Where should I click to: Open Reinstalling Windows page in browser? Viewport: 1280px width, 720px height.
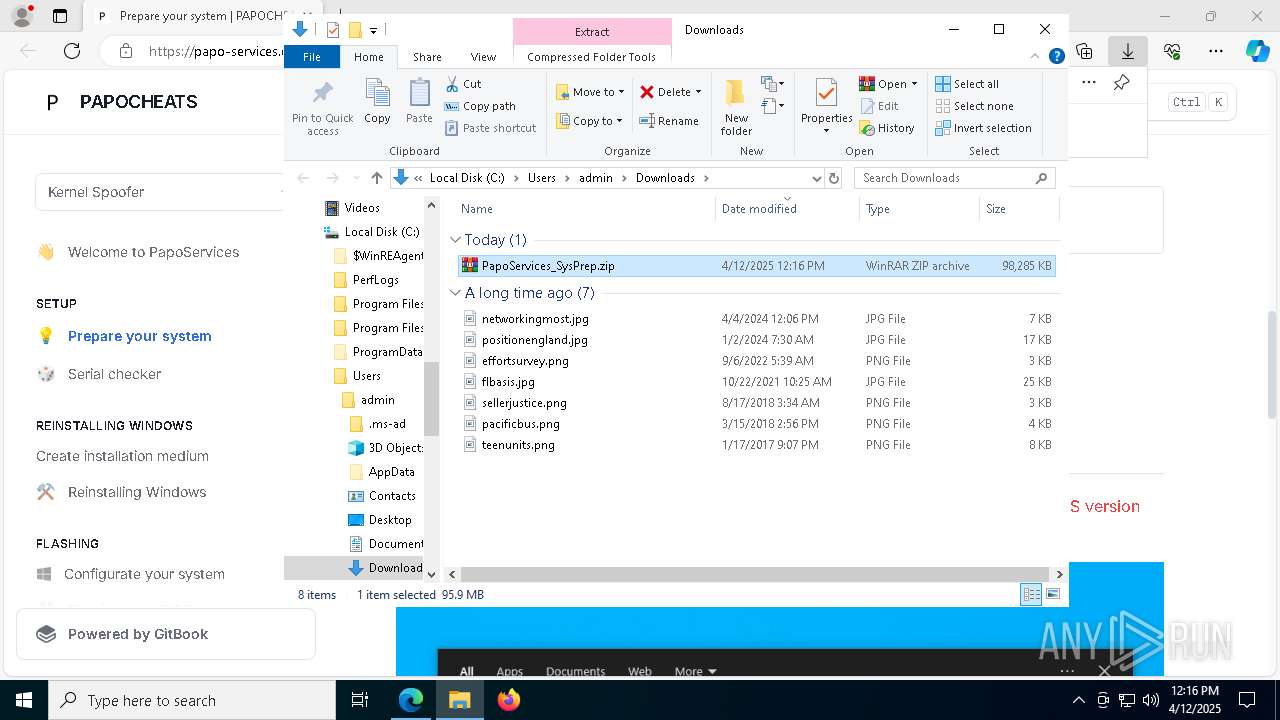(x=137, y=492)
